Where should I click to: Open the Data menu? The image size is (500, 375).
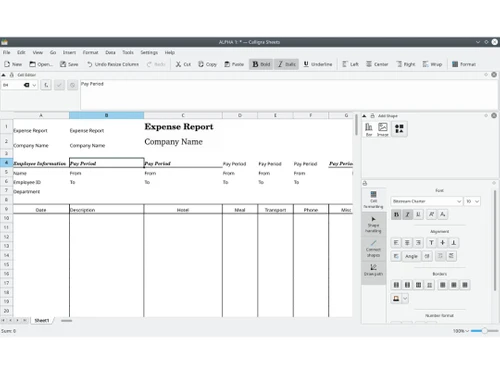tap(110, 52)
